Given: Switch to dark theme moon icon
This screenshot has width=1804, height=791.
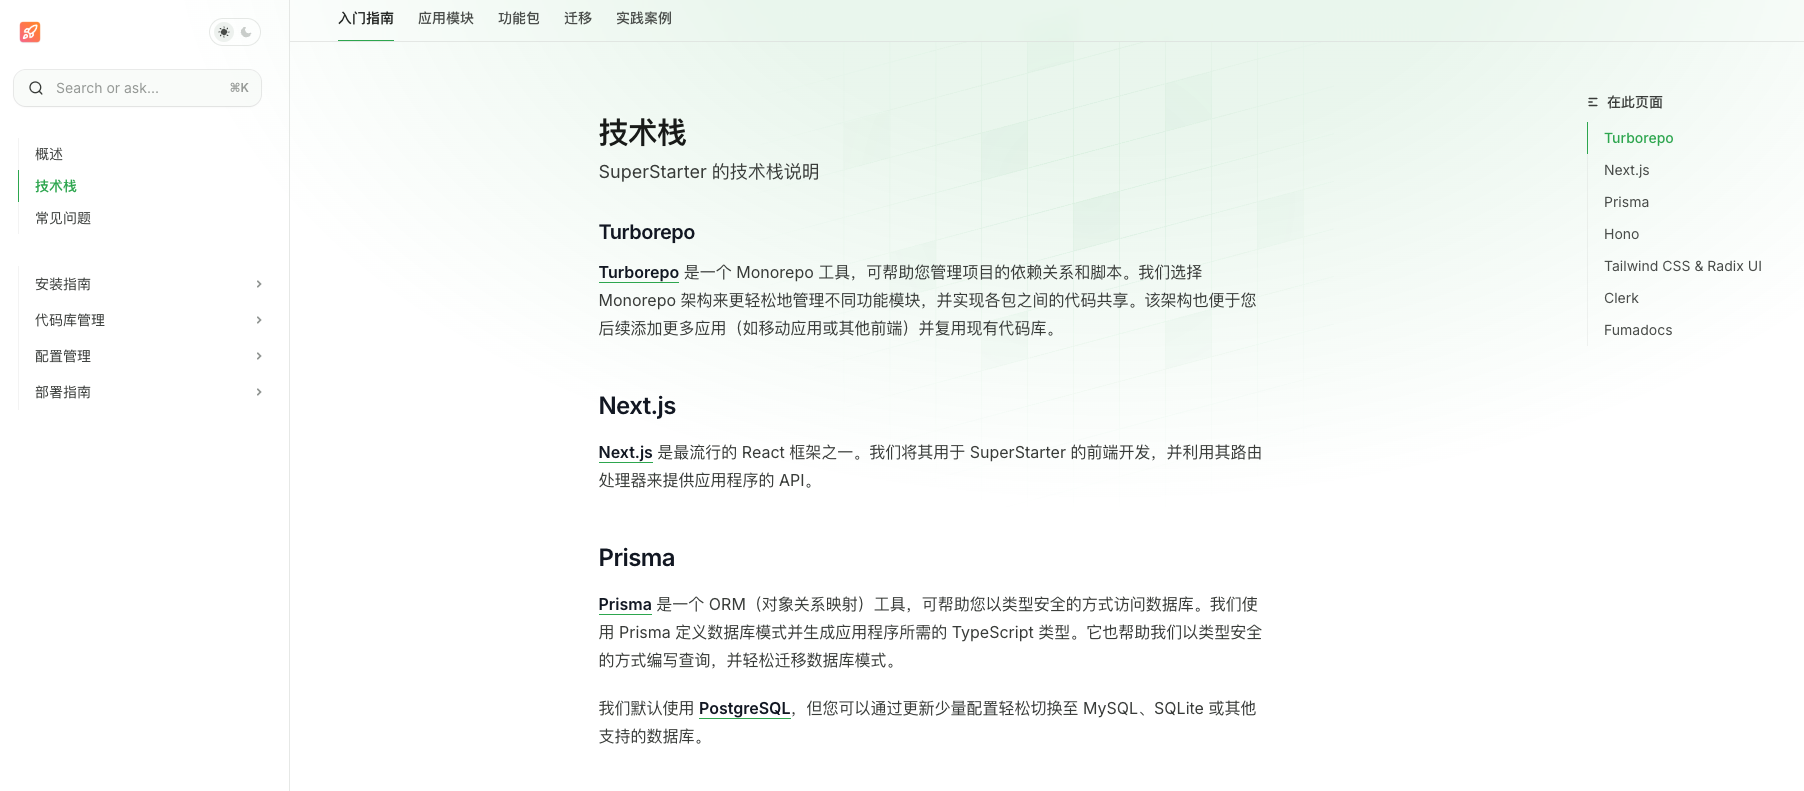Looking at the screenshot, I should pyautogui.click(x=246, y=32).
